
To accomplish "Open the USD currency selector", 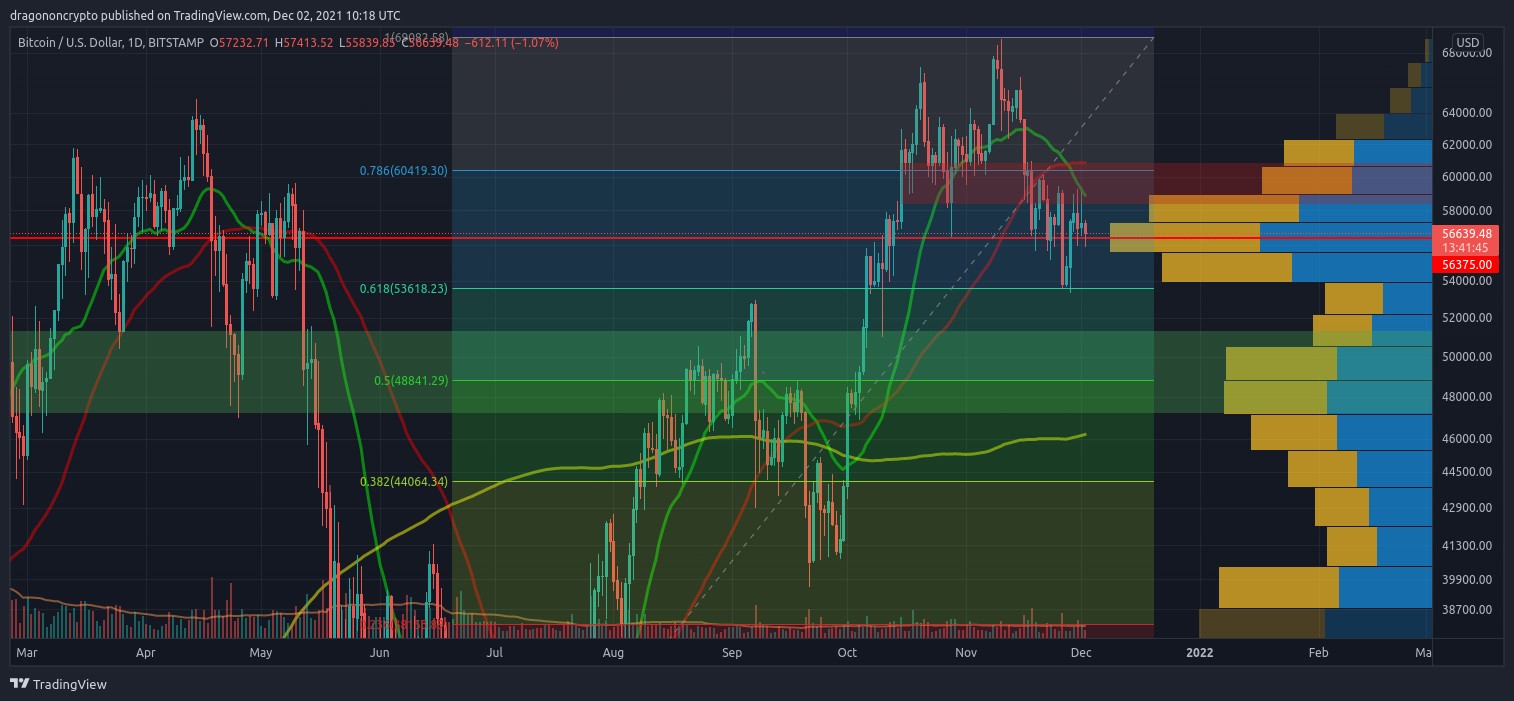I will 1468,42.
